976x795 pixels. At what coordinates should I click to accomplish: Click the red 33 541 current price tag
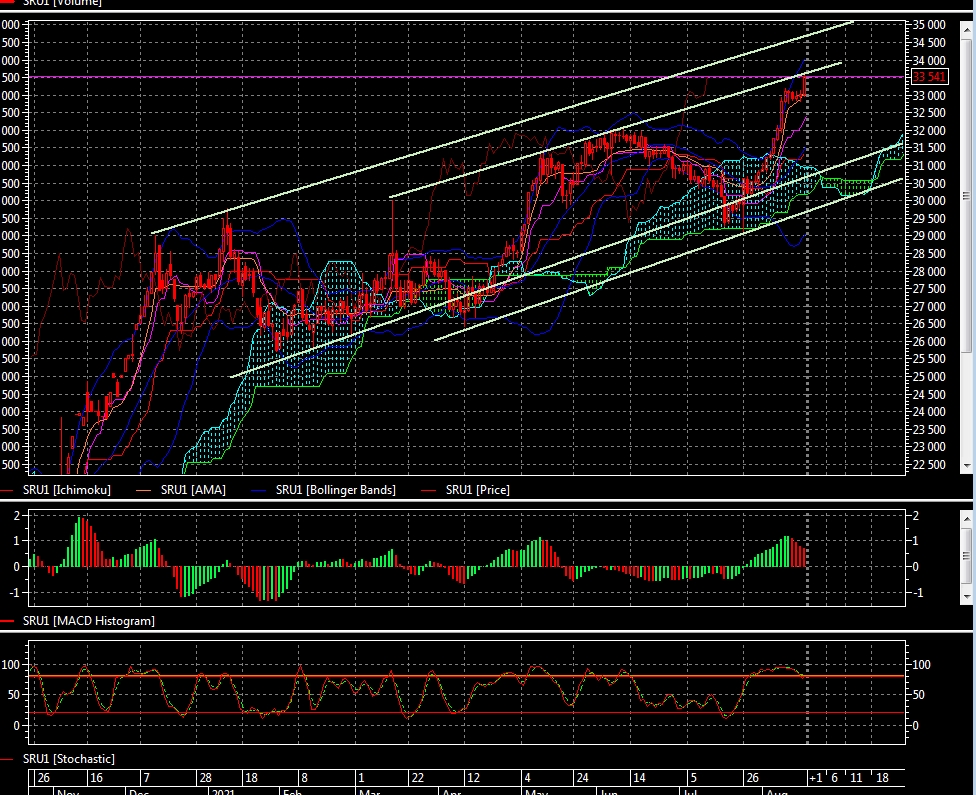[x=929, y=77]
